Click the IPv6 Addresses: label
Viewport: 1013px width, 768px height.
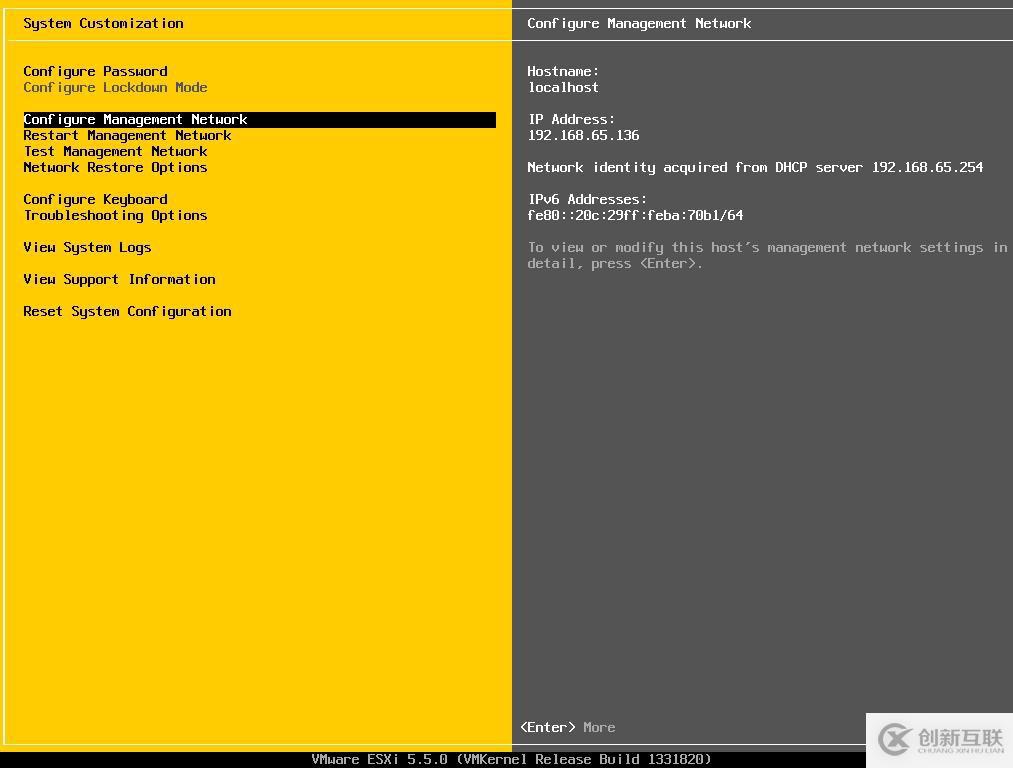click(587, 199)
